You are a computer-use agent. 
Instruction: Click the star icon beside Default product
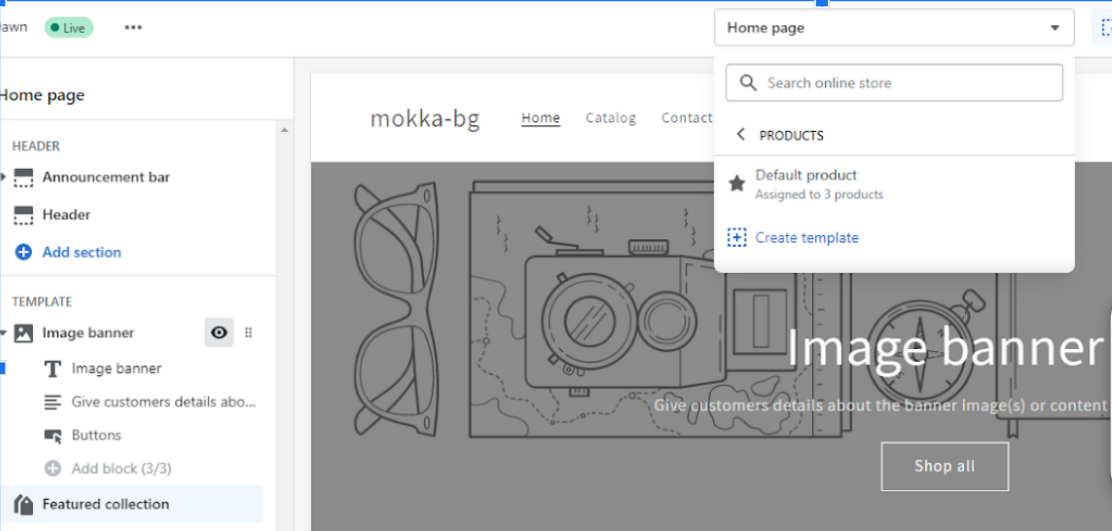pos(737,184)
